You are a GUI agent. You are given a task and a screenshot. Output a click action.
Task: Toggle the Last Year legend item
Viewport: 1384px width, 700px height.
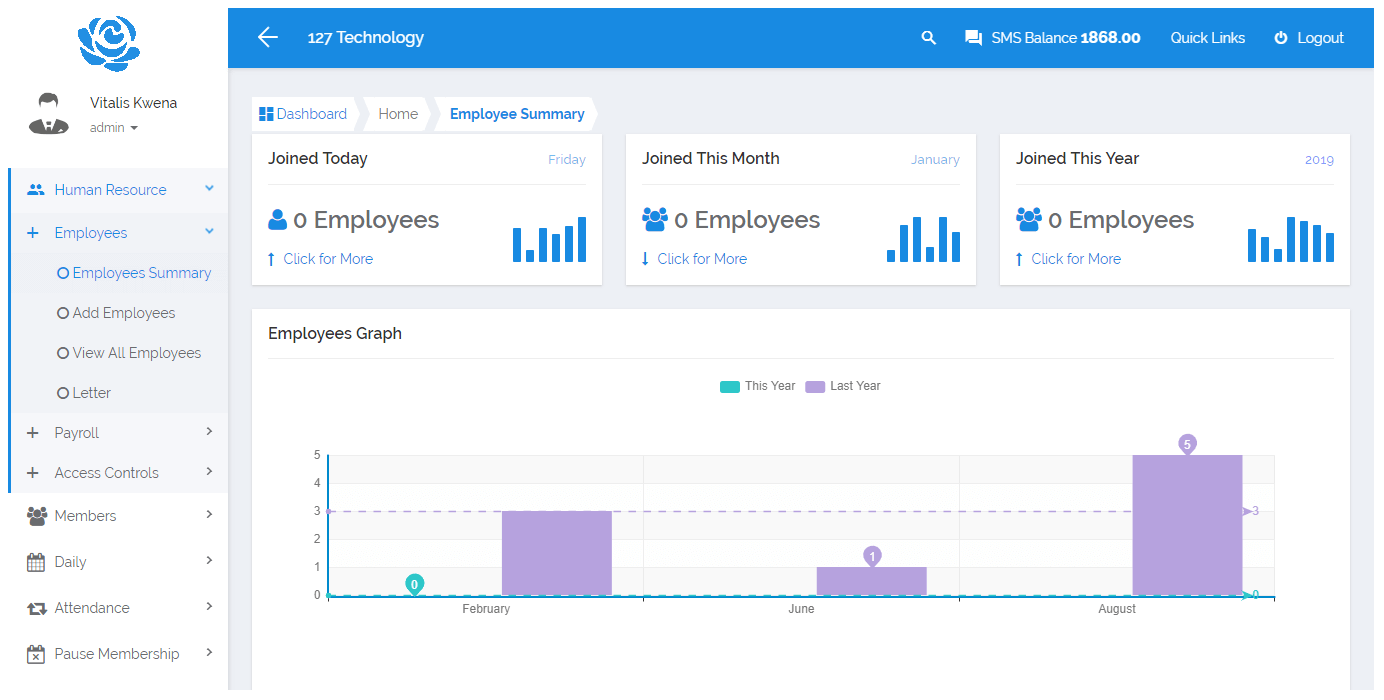(843, 386)
